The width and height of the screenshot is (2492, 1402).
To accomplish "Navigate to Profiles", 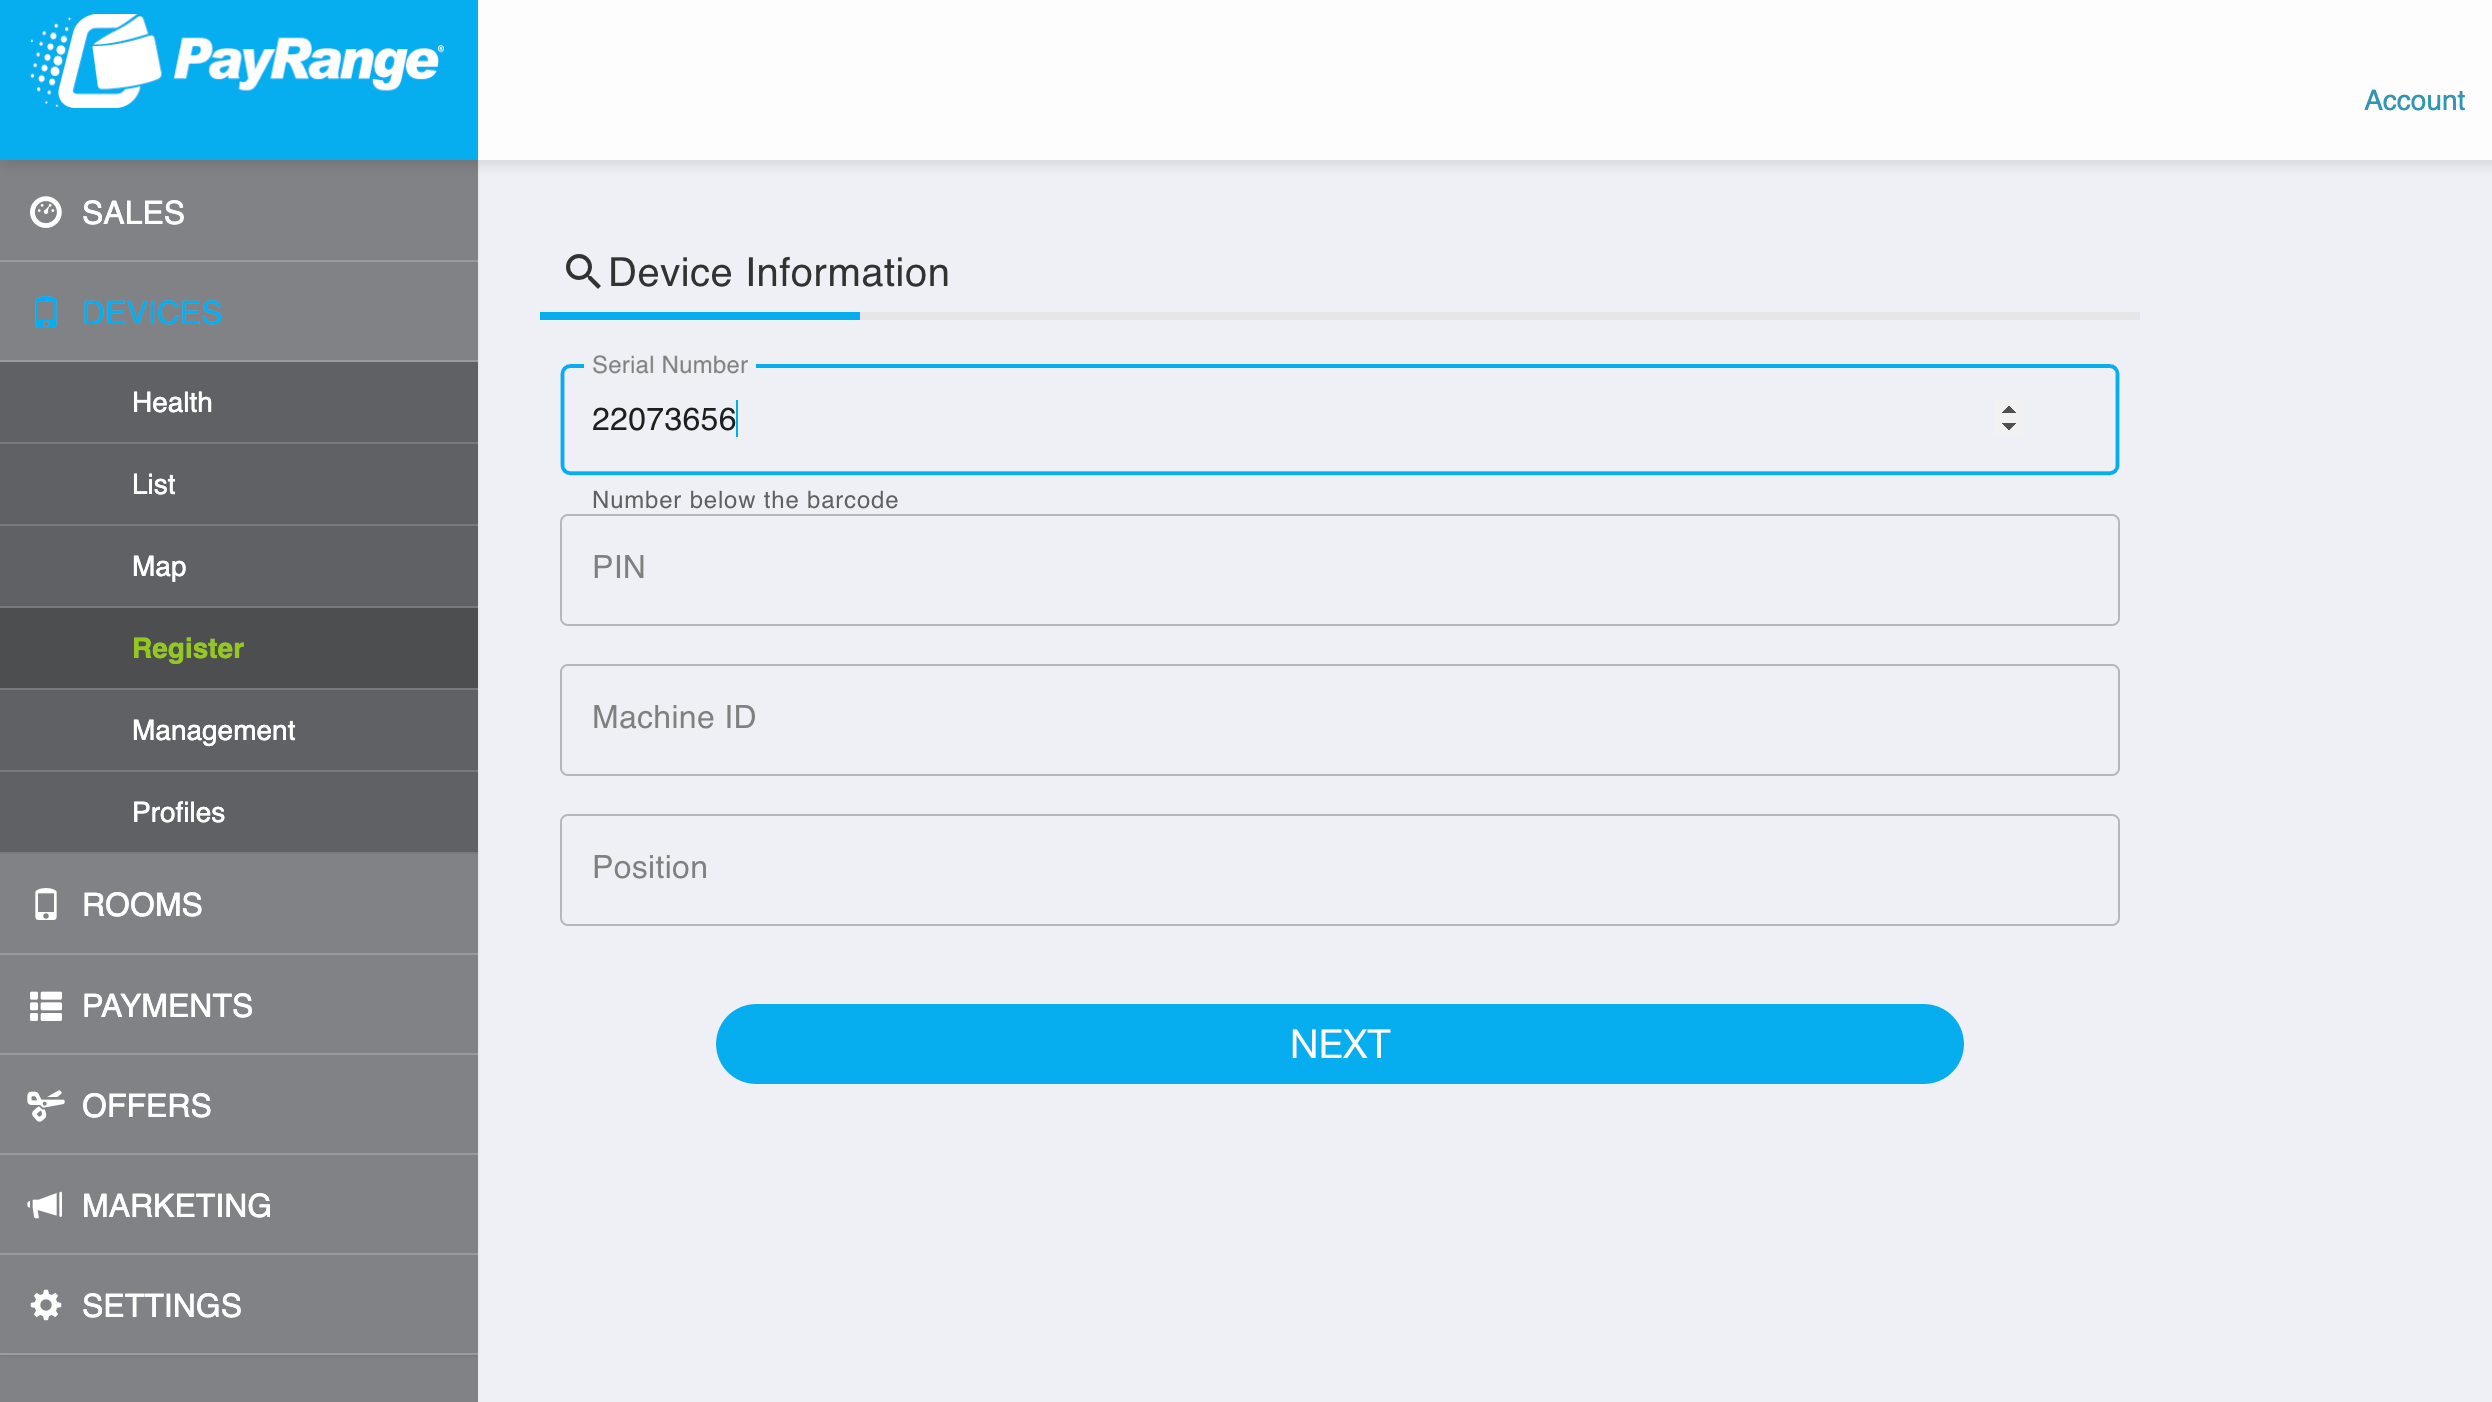I will [x=178, y=812].
